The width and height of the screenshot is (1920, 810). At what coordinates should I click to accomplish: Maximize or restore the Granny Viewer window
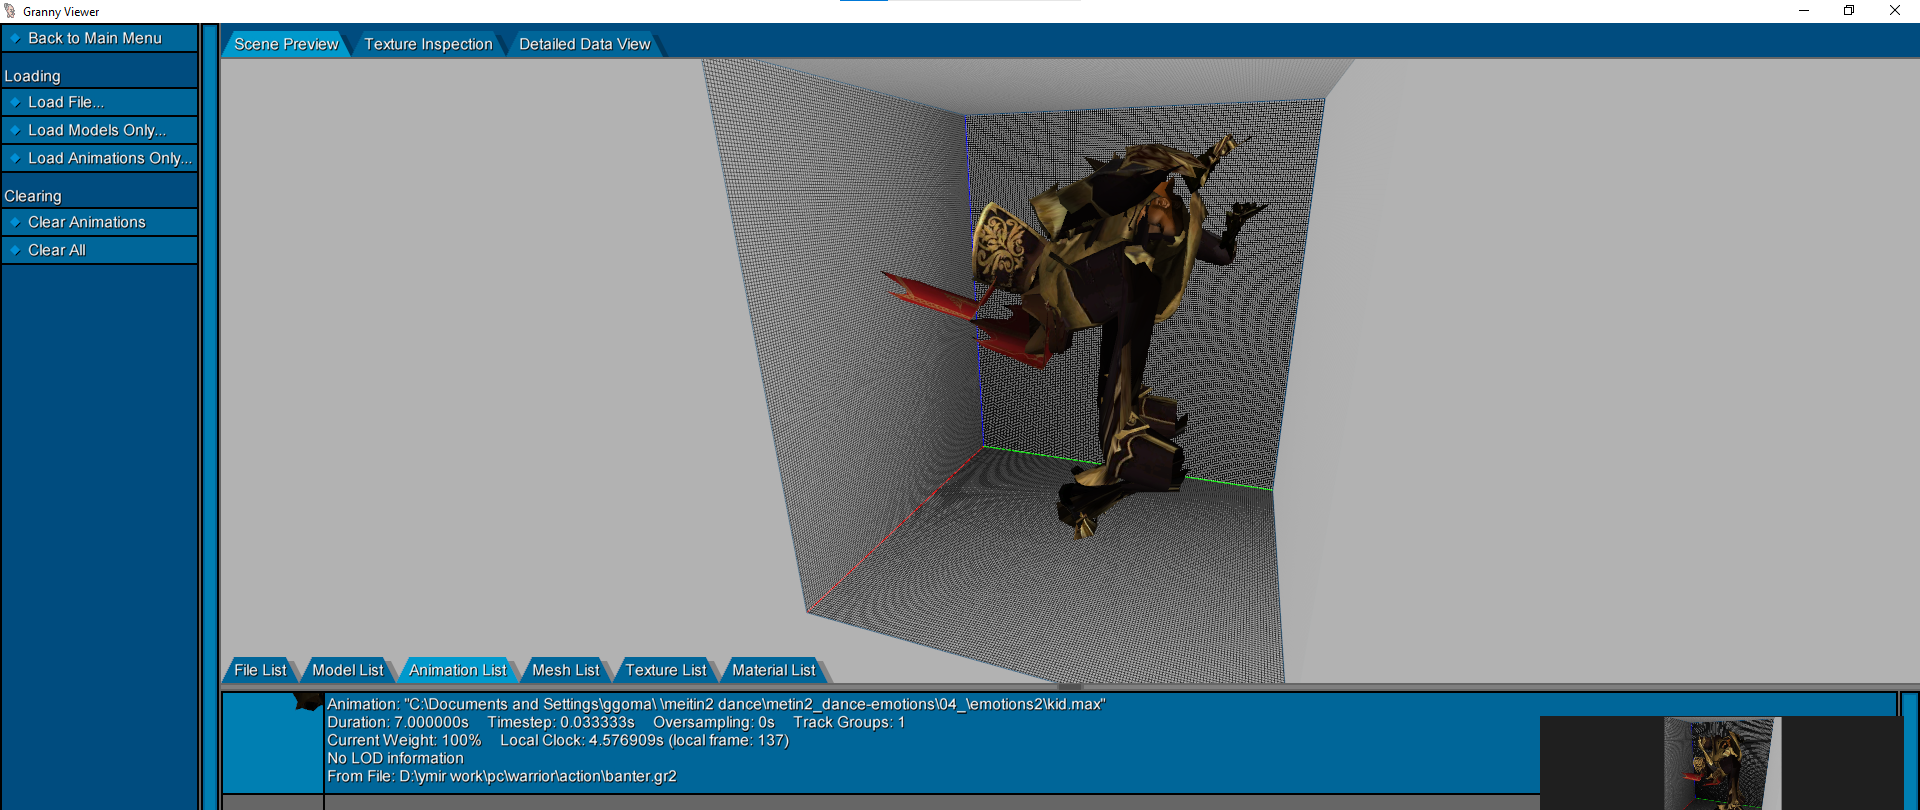1849,11
